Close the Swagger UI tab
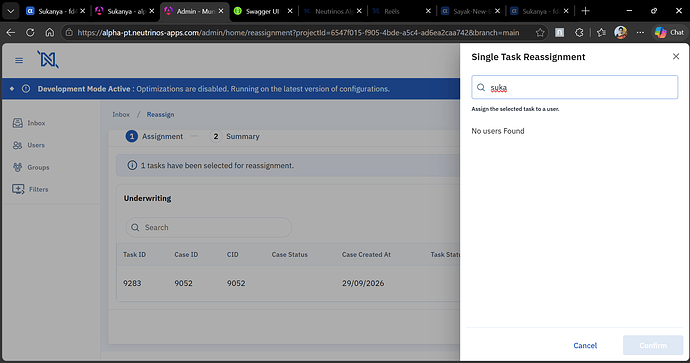 coord(290,11)
